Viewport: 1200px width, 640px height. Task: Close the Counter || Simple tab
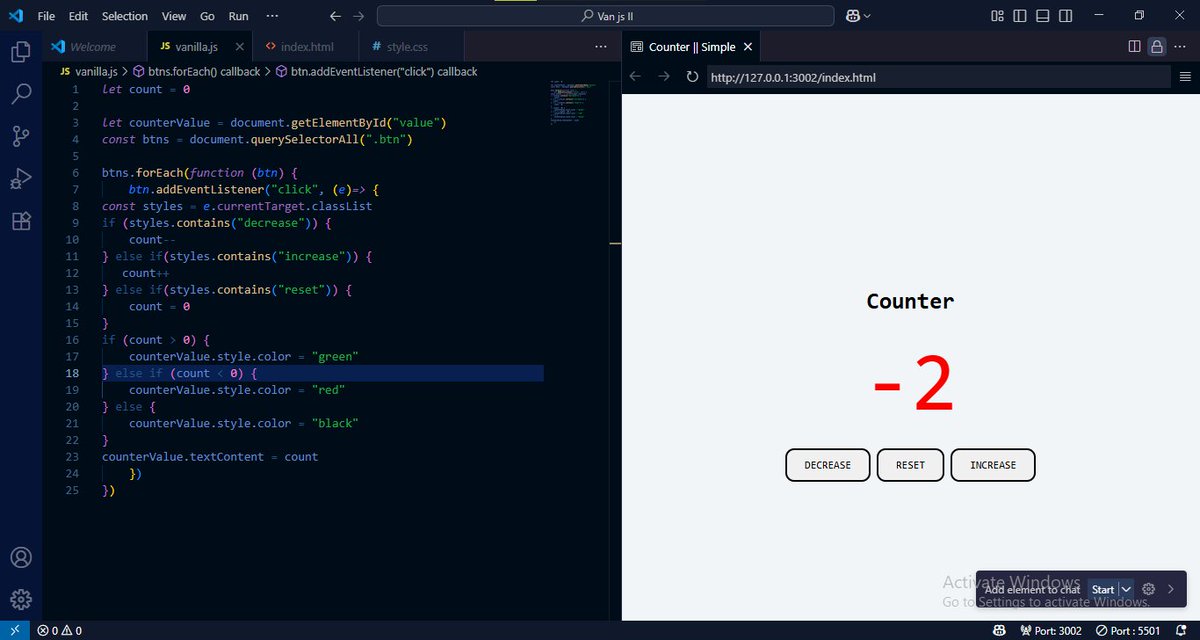[x=748, y=46]
